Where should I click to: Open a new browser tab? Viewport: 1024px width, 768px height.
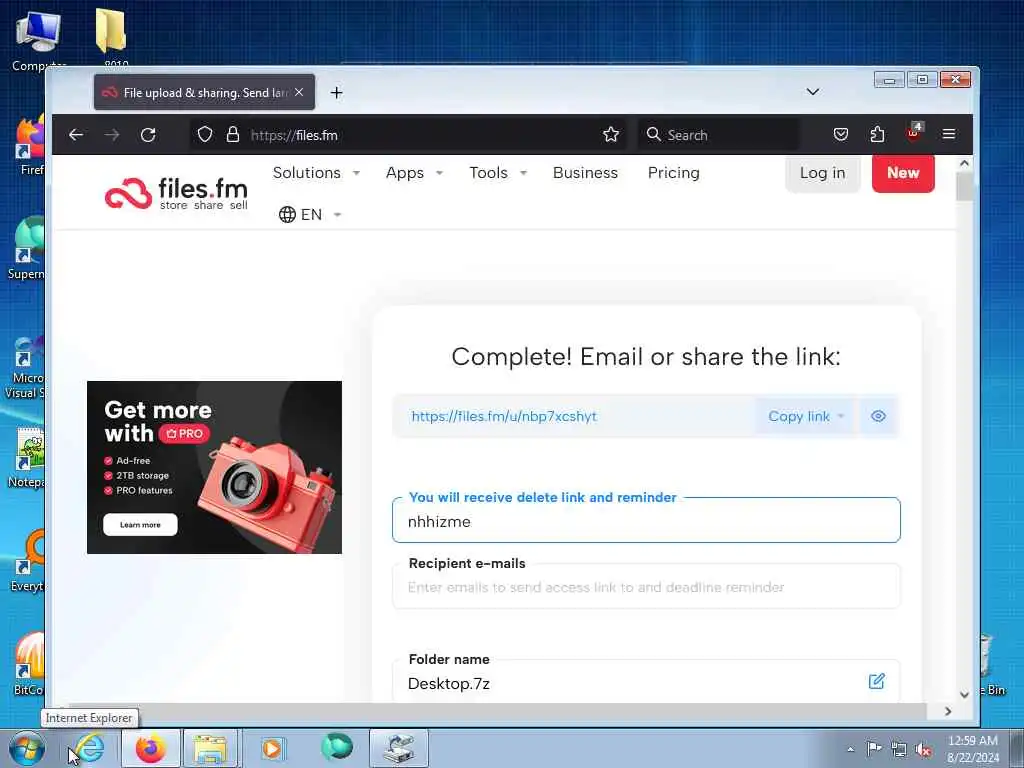click(336, 93)
